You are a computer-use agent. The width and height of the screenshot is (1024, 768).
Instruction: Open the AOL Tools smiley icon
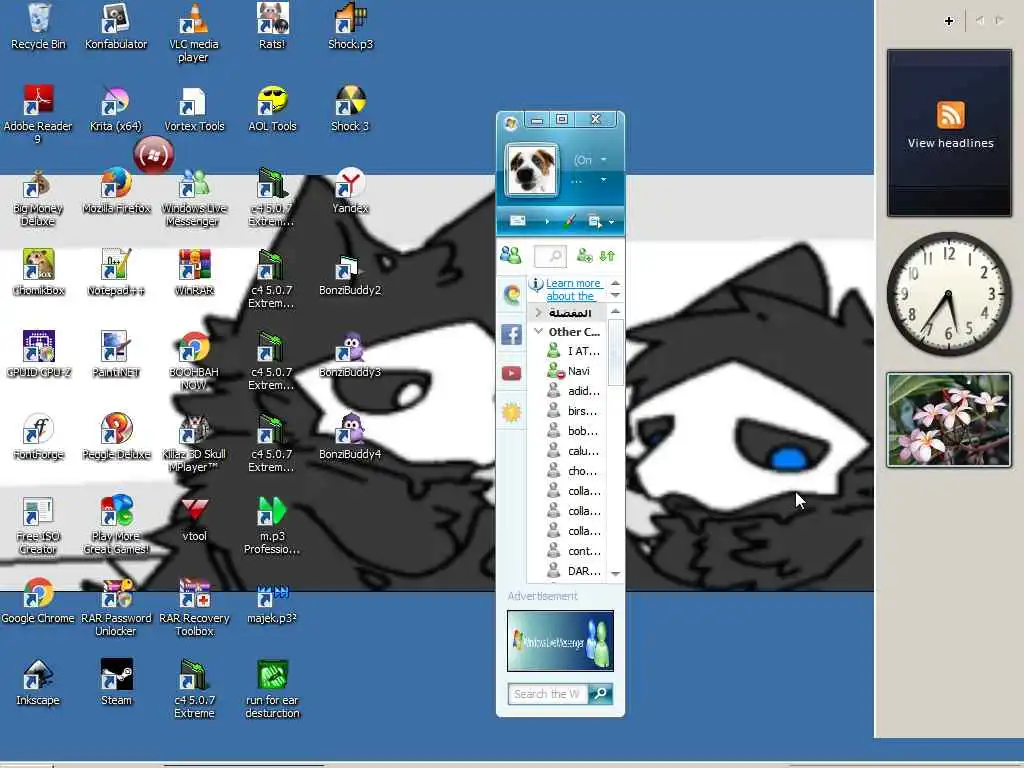tap(272, 109)
